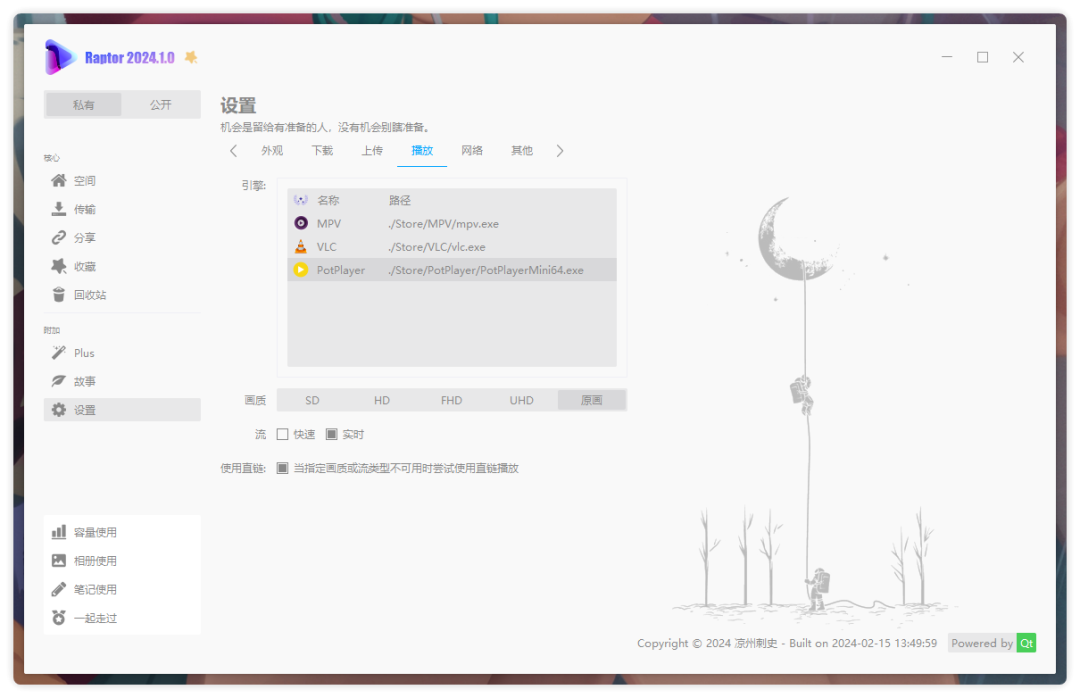The image size is (1080, 698).
Task: Click the header icon in engine table
Action: 301,200
